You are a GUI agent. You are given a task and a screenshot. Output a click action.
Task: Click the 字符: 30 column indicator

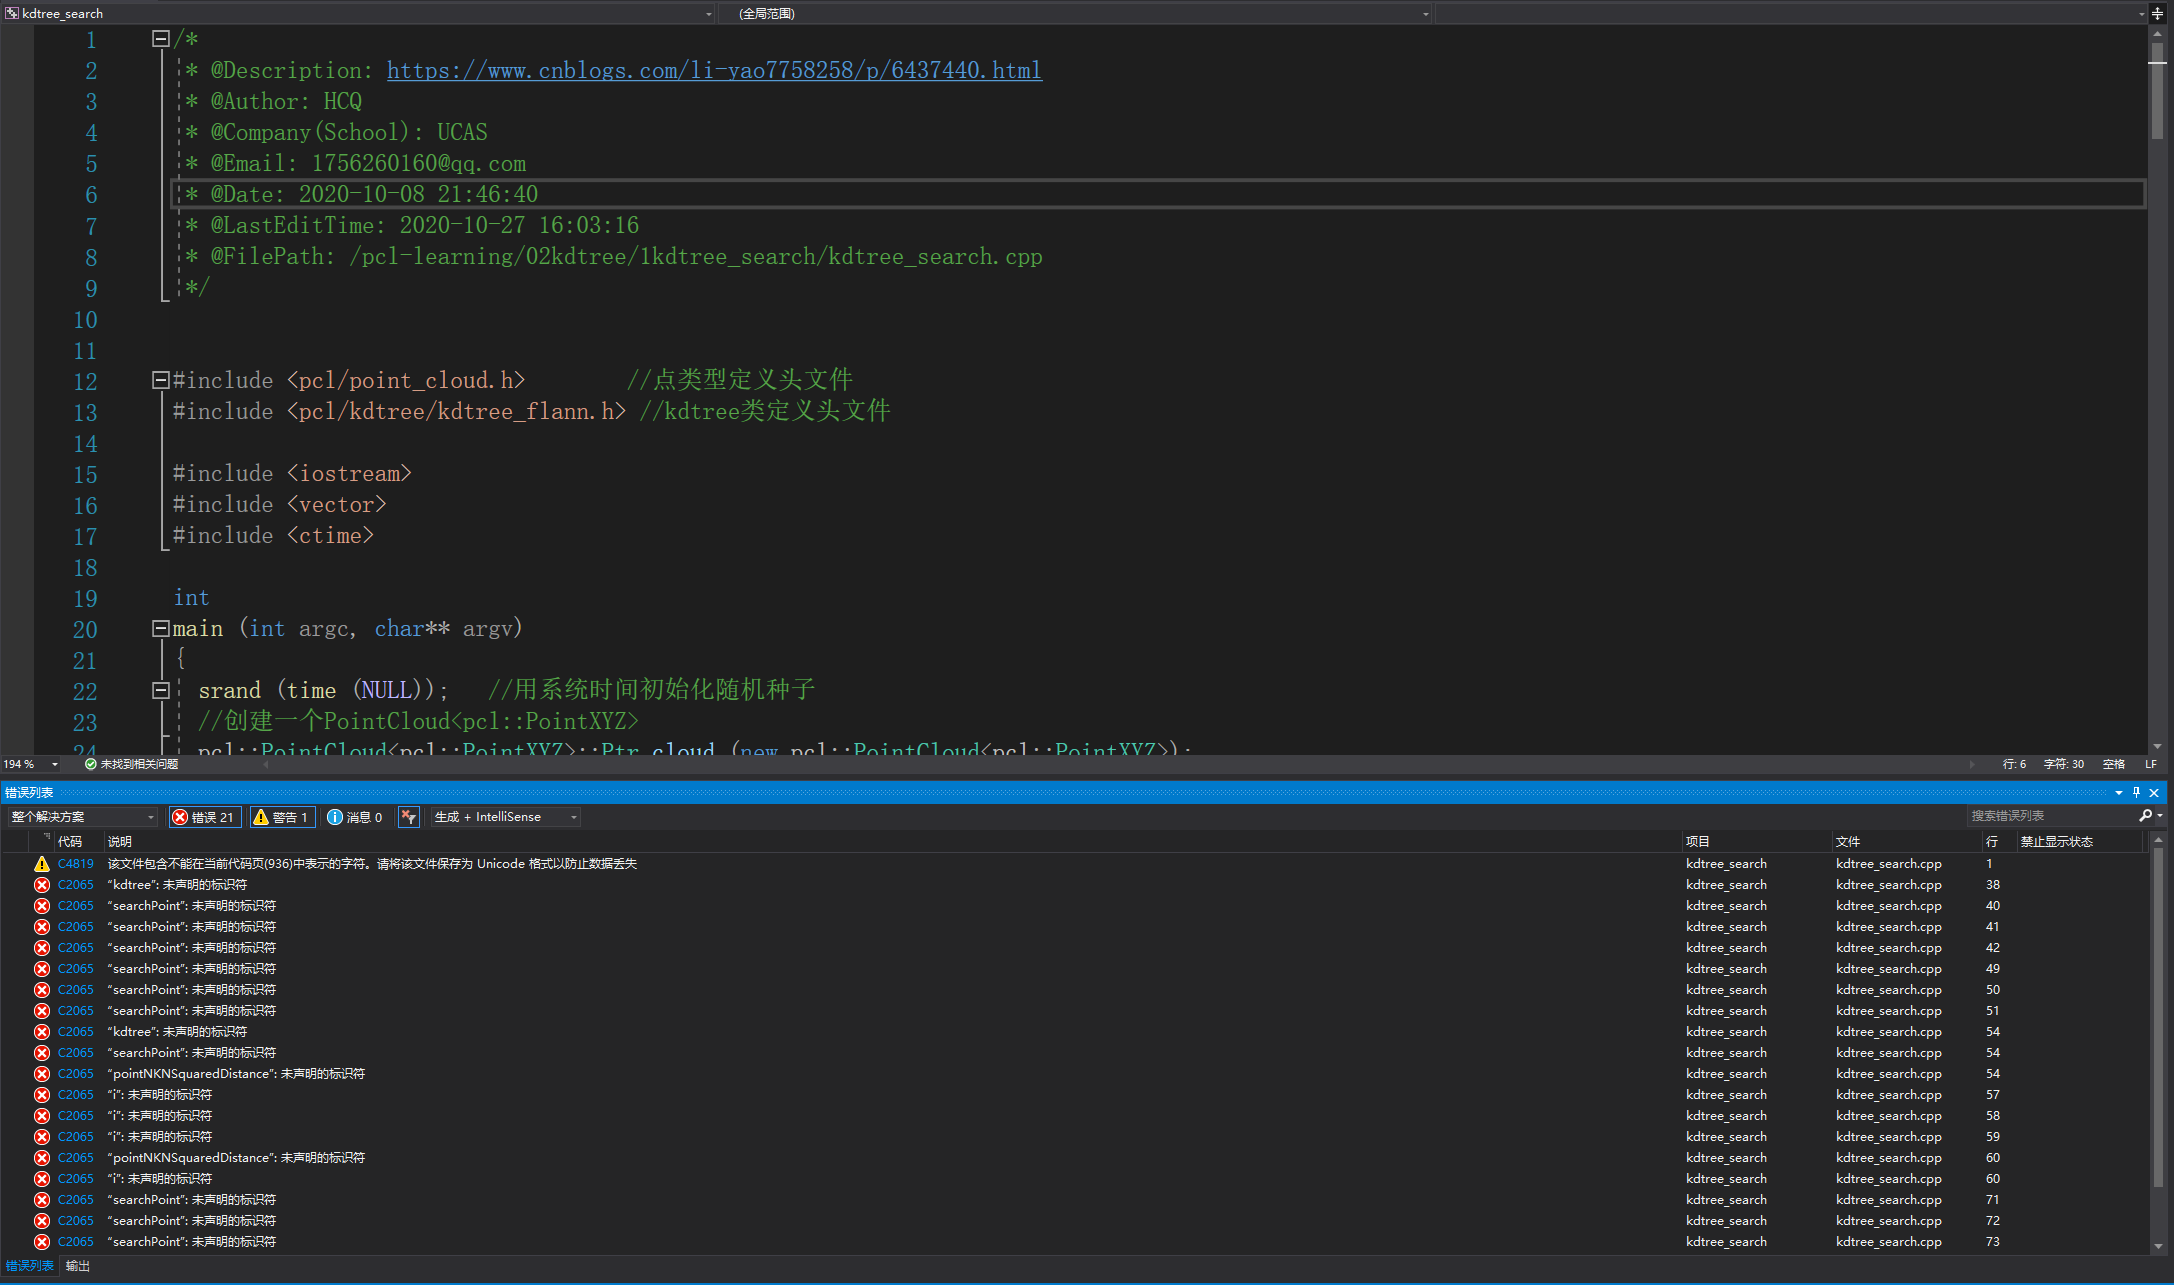pyautogui.click(x=2064, y=764)
